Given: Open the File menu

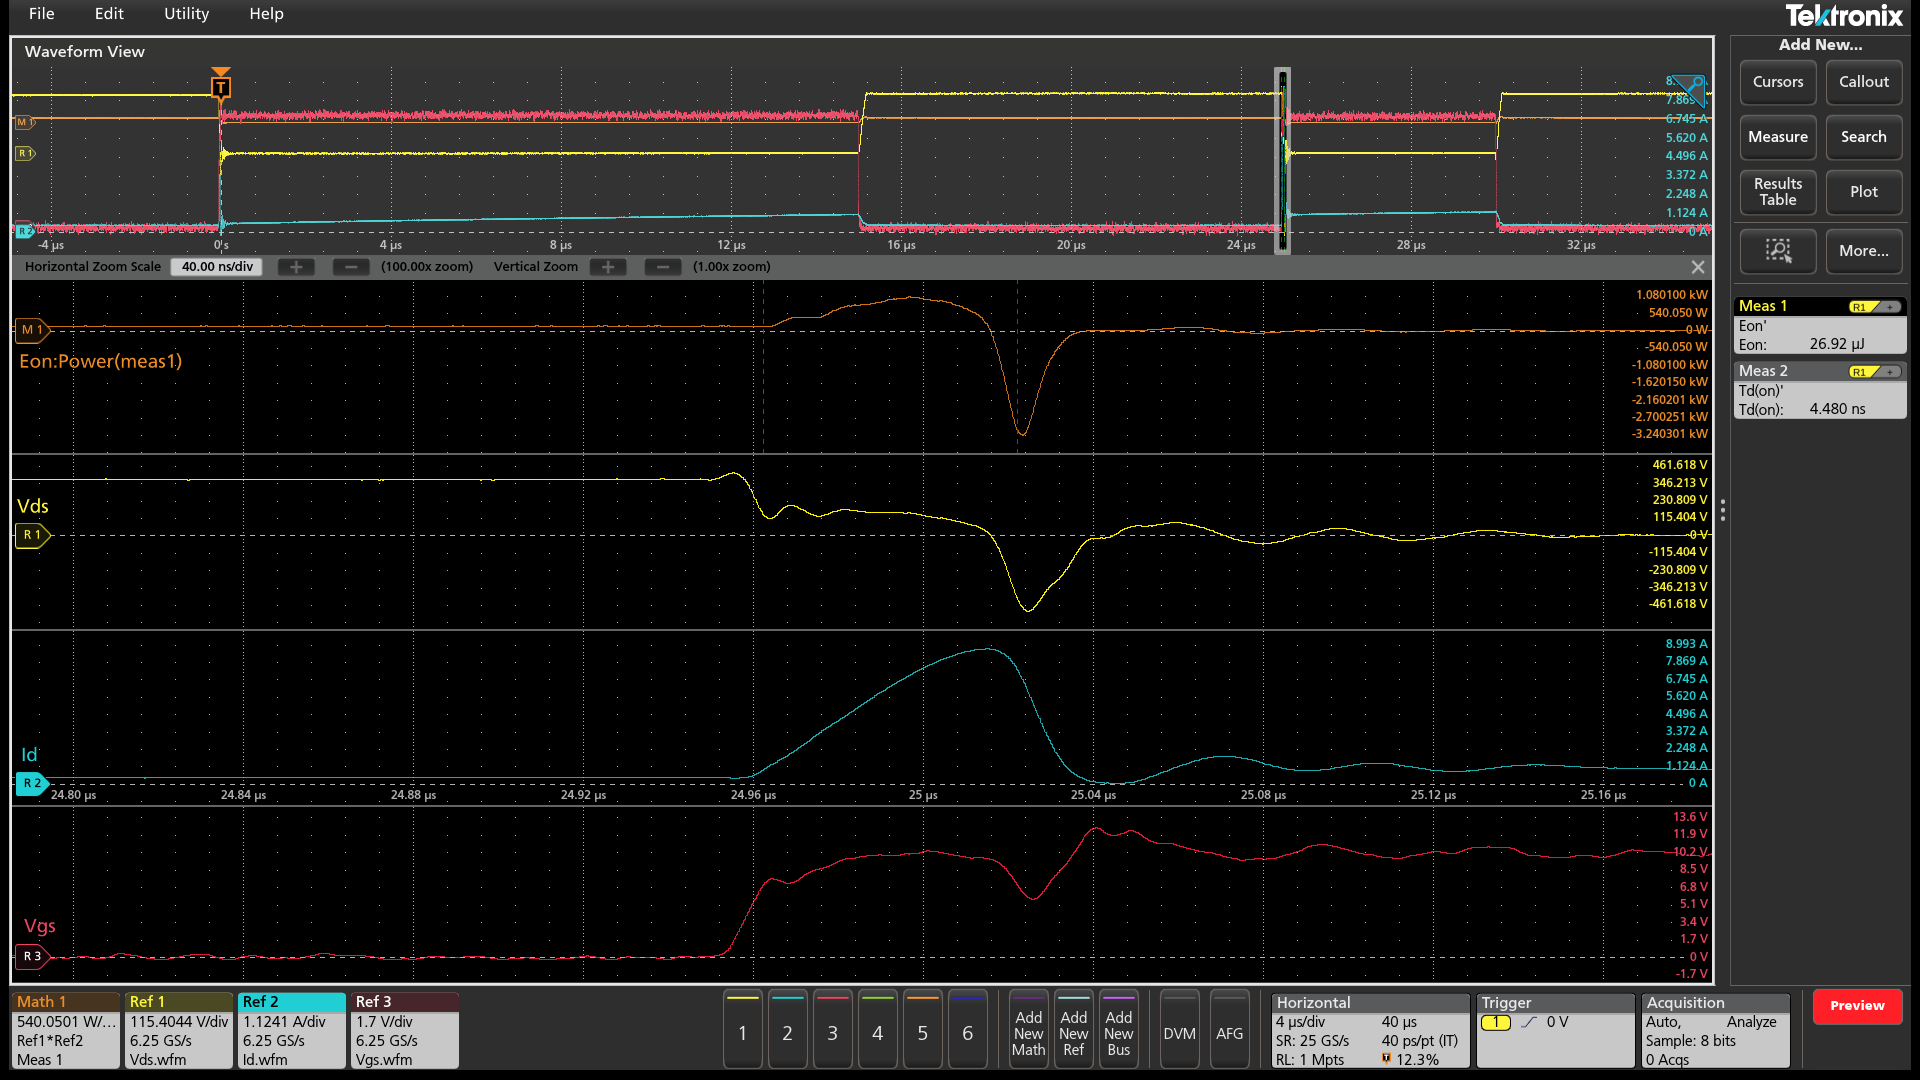Looking at the screenshot, I should point(41,14).
